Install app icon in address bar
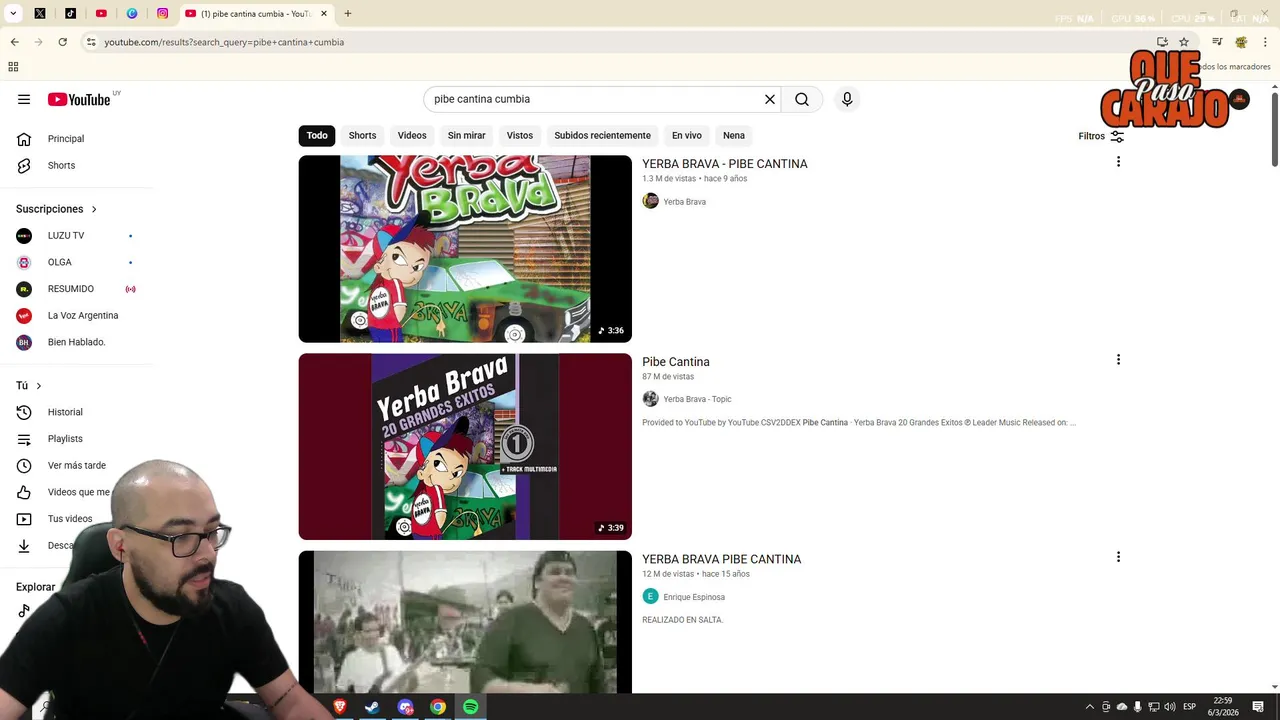The image size is (1280, 720). click(1162, 42)
